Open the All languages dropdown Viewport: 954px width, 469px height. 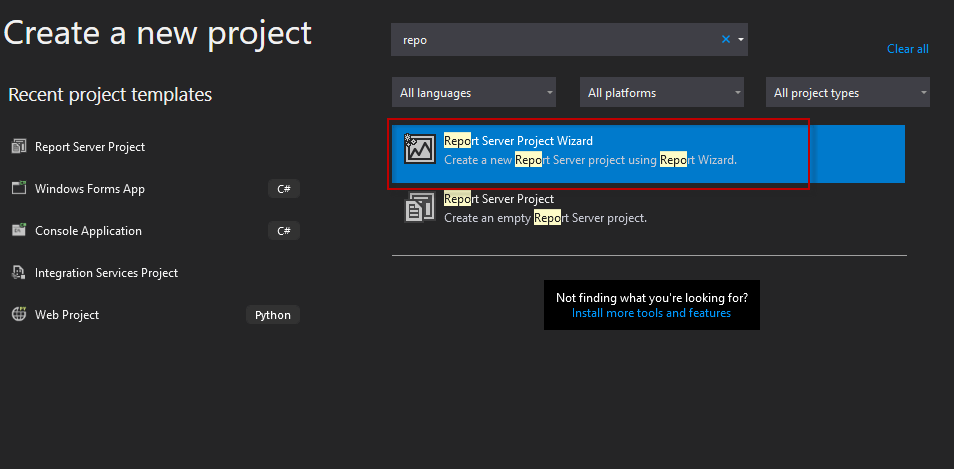[474, 93]
